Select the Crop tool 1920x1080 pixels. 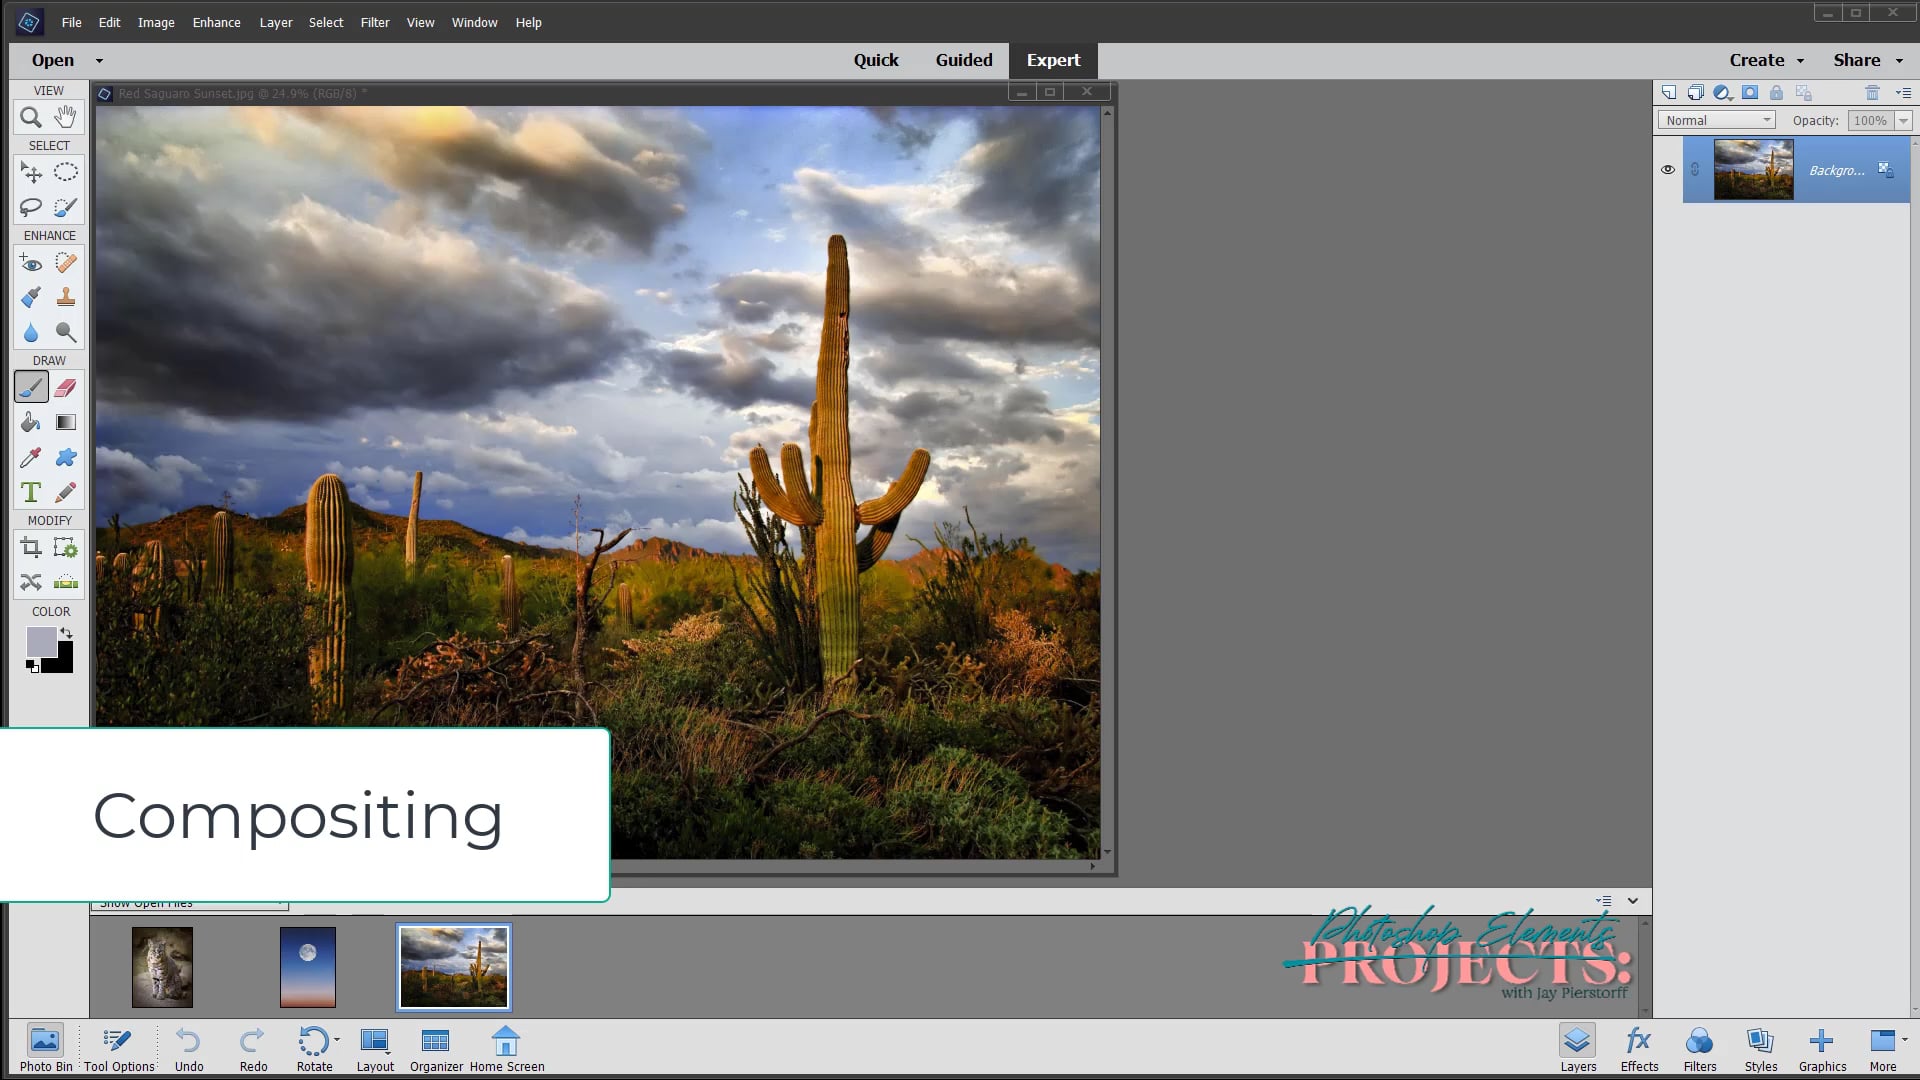pyautogui.click(x=31, y=548)
